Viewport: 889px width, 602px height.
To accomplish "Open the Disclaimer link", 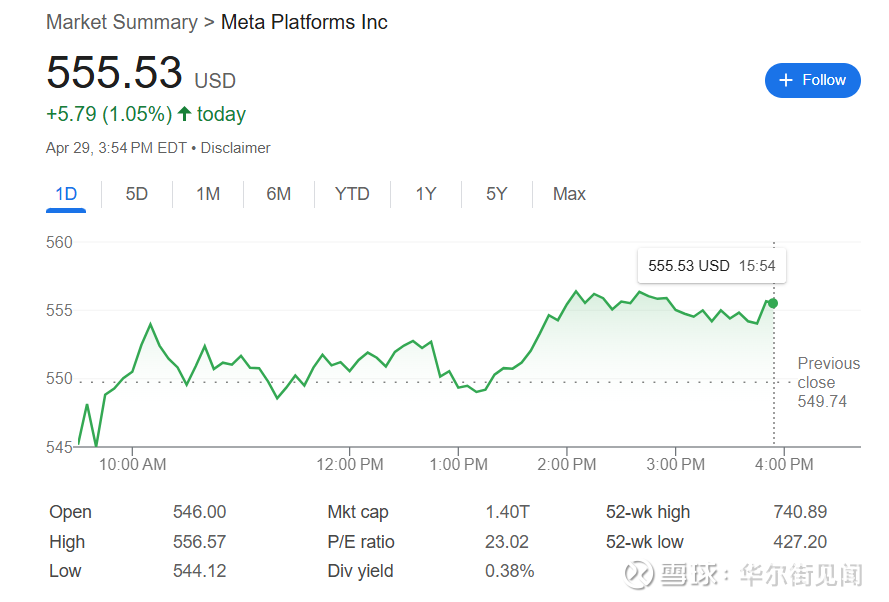I will coord(236,148).
